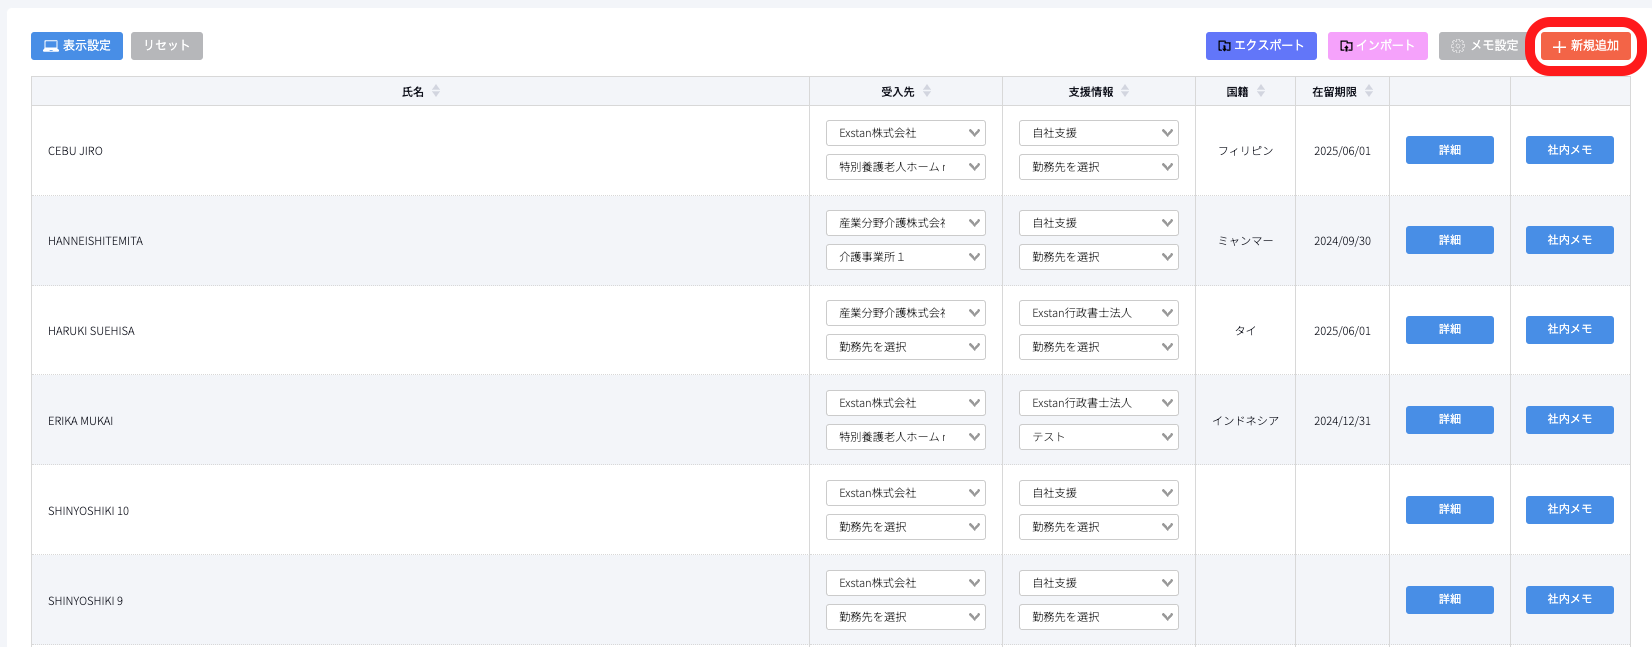Open 詳細 for SHINYOSHIKI 9
The width and height of the screenshot is (1652, 647).
(1449, 600)
